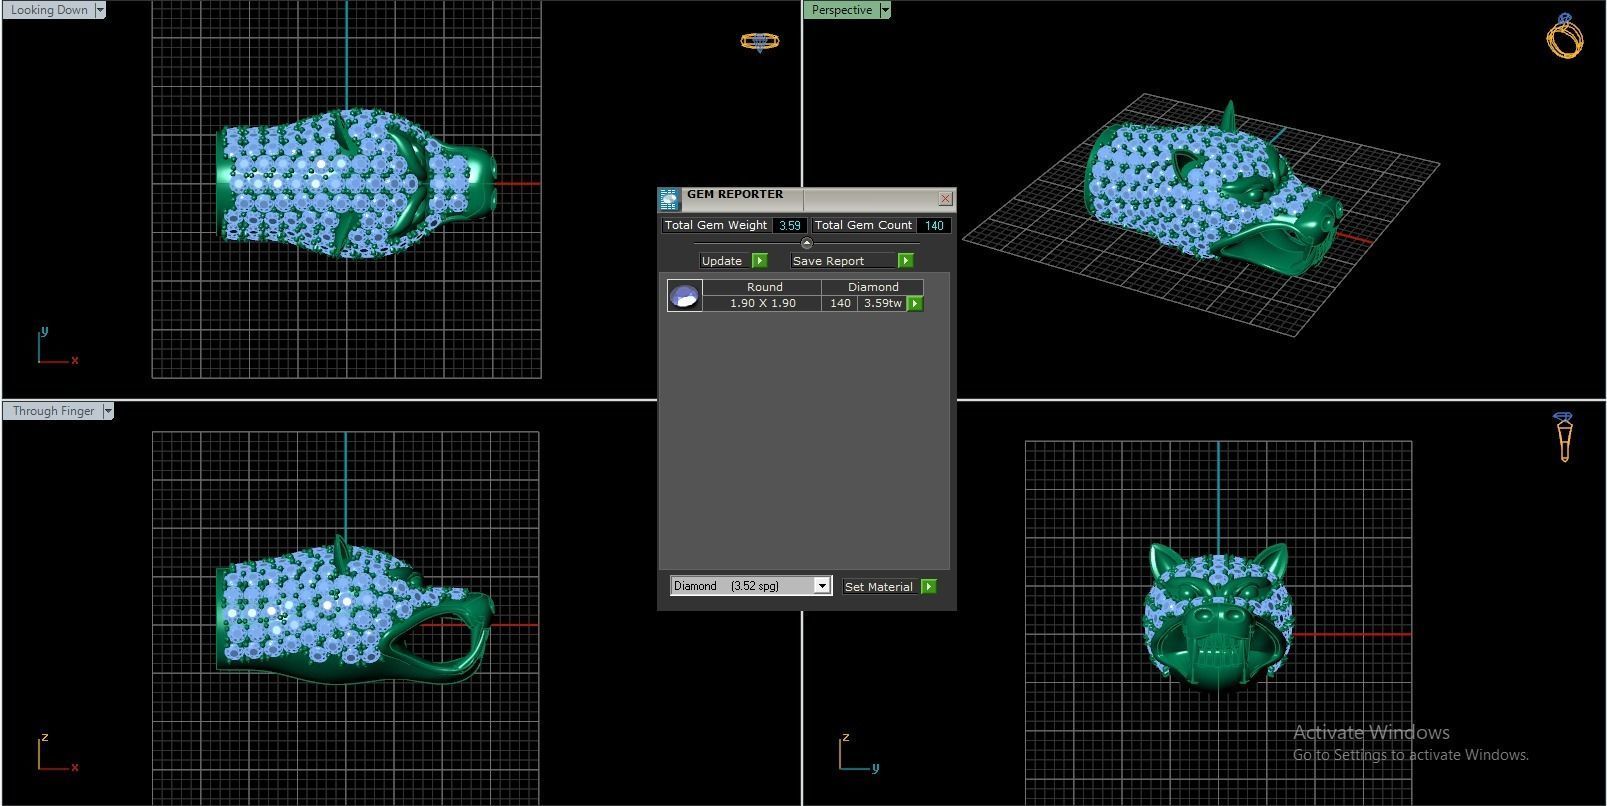1607x806 pixels.
Task: Select the '1.90 X 1.90' size cell
Action: pos(763,303)
